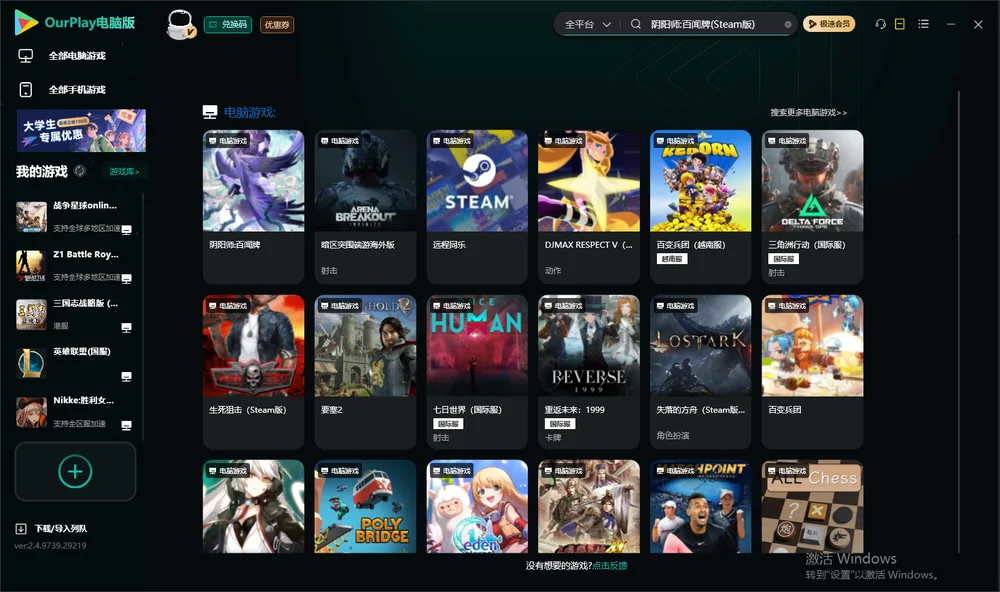Open the 兑换码 redeem code button
This screenshot has width=1000, height=592.
pyautogui.click(x=228, y=25)
